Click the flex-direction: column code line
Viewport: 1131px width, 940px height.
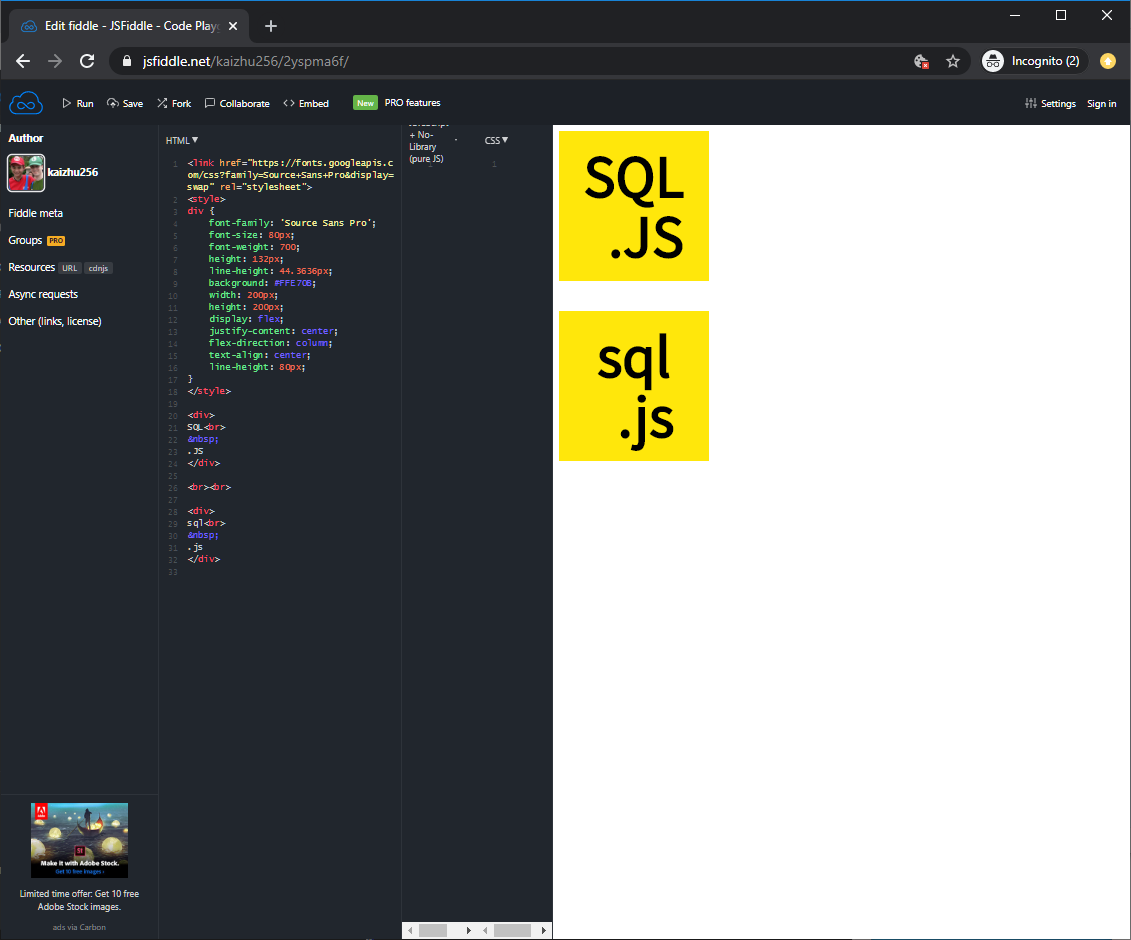pyautogui.click(x=270, y=343)
